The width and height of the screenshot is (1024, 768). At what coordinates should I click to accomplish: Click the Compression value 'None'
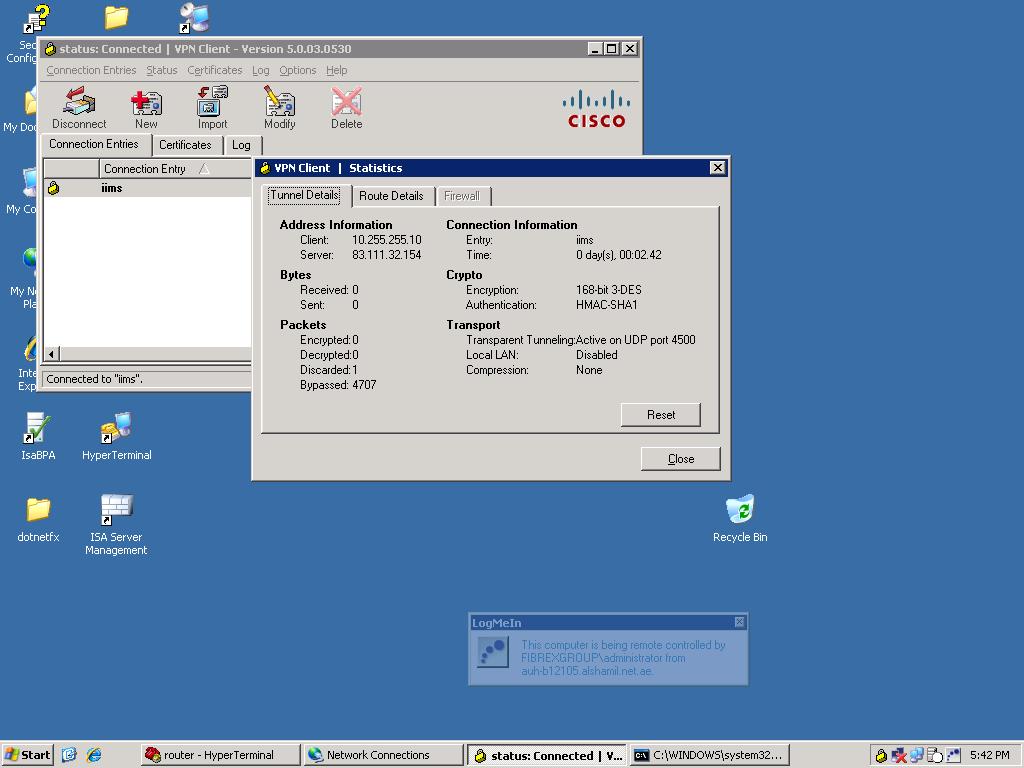(589, 370)
